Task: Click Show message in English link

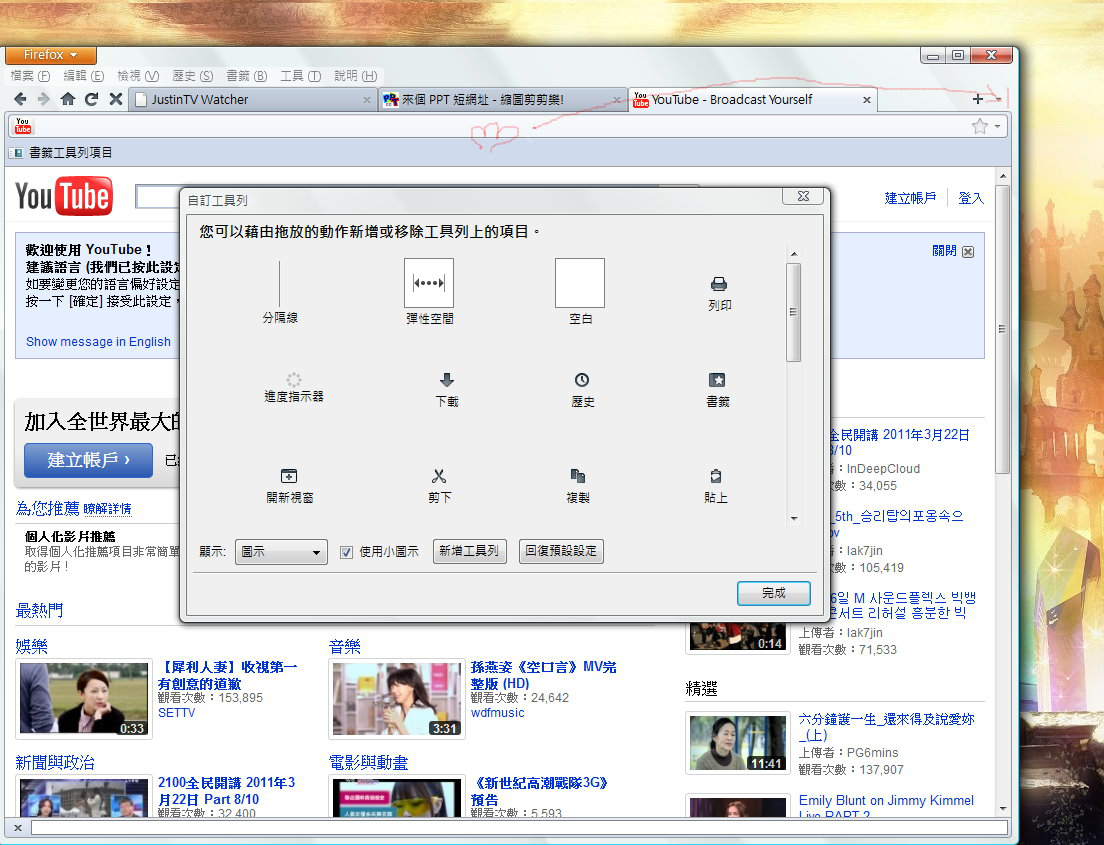Action: point(99,342)
